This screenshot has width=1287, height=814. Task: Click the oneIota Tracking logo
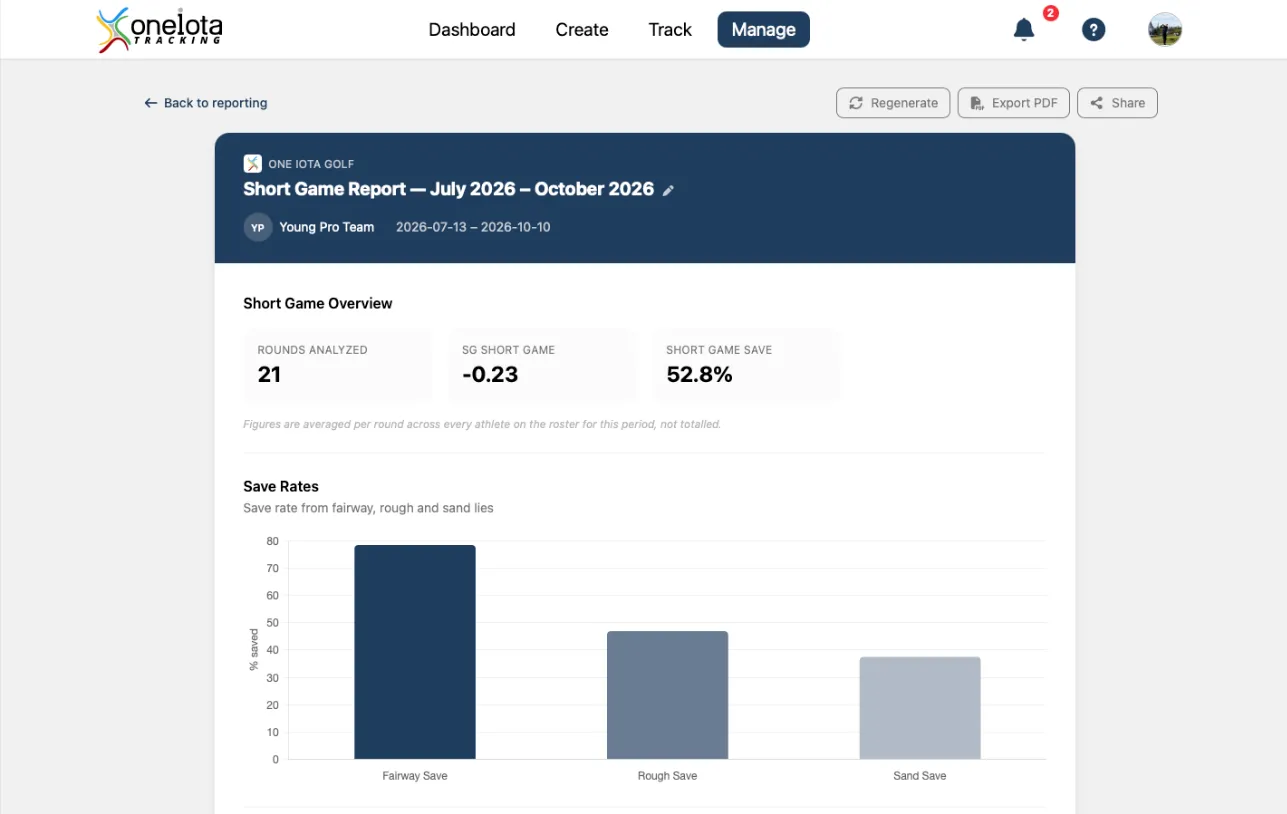(x=160, y=30)
